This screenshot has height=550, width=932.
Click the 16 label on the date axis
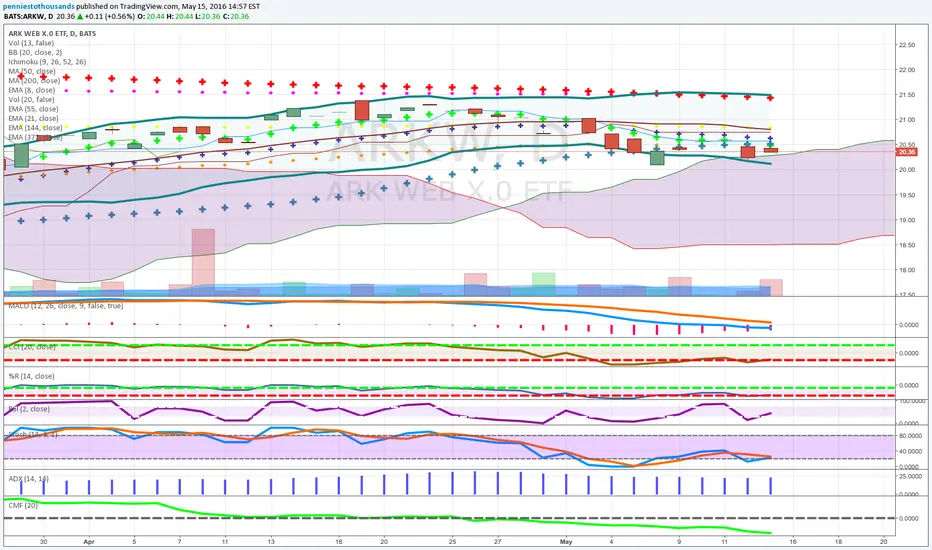[x=793, y=542]
